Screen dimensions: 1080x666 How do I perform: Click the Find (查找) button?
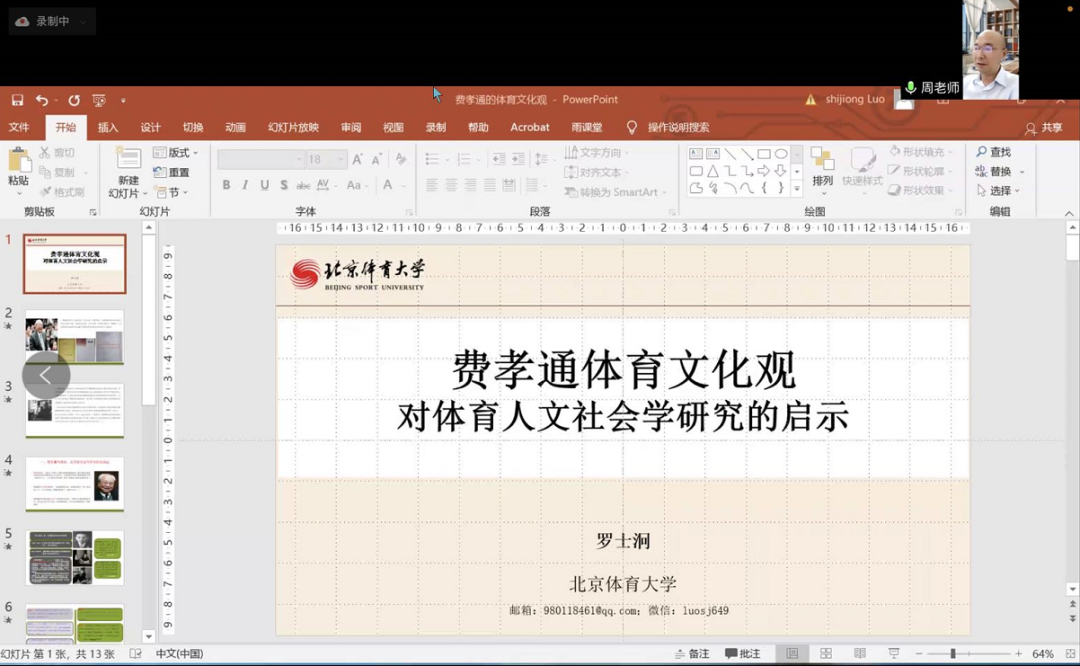[x=994, y=152]
